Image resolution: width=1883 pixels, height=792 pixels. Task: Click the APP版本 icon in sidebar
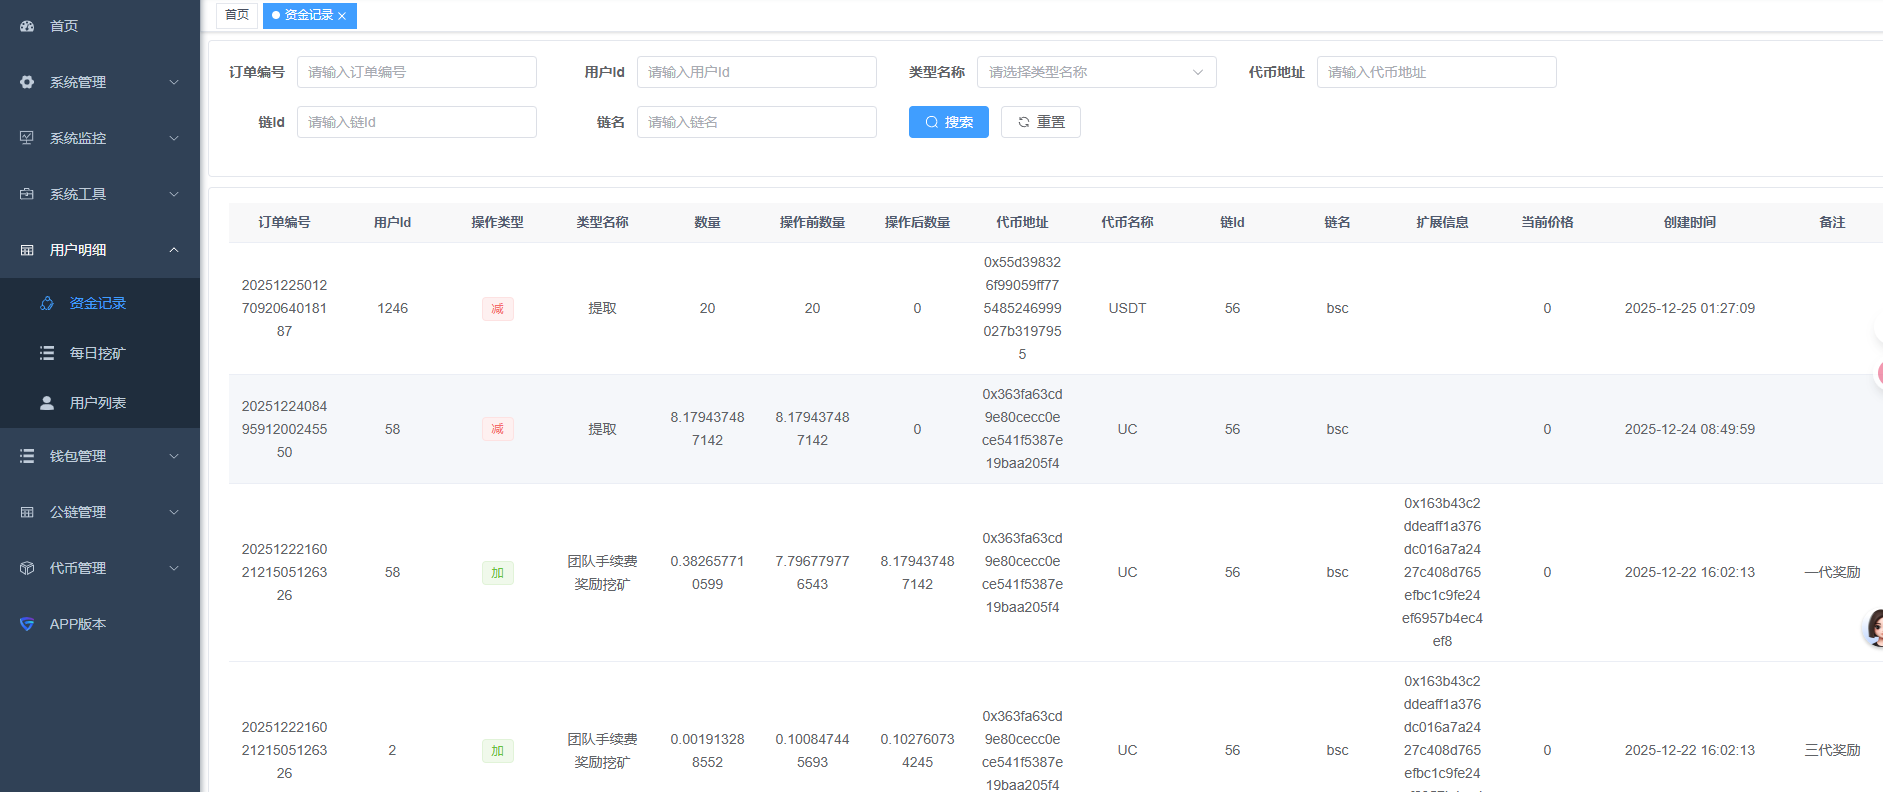click(x=27, y=624)
